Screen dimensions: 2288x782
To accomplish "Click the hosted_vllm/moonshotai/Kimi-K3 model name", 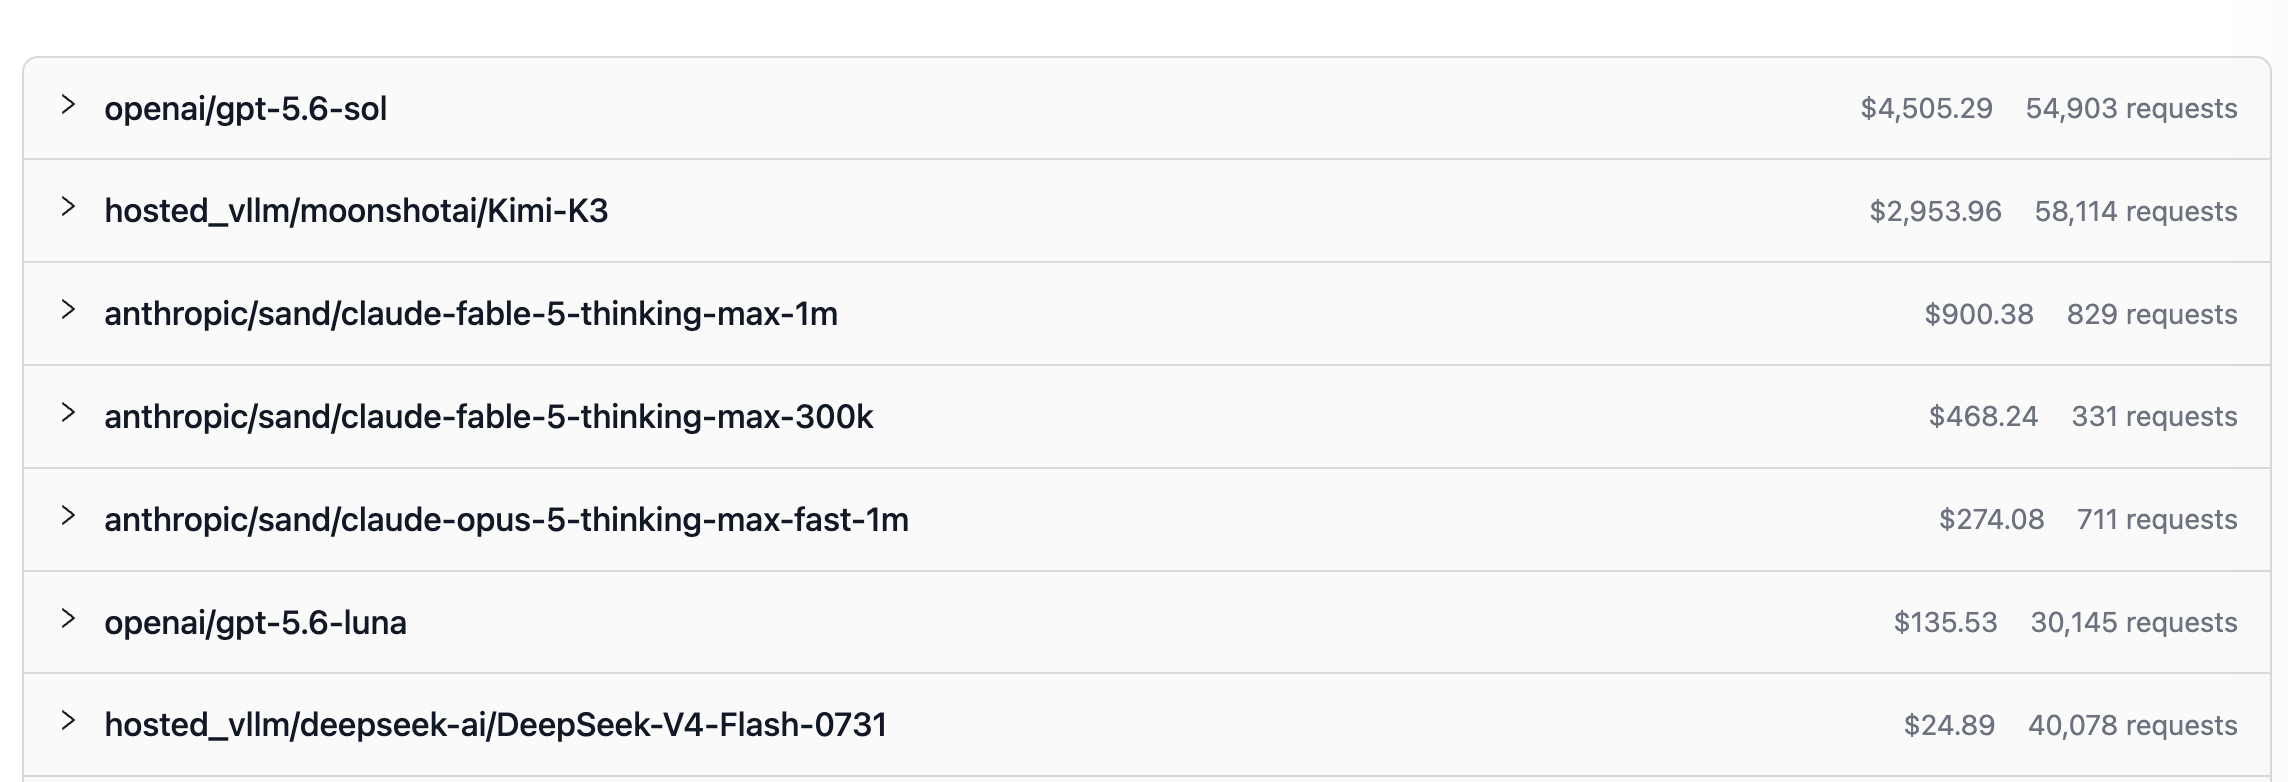I will (x=356, y=211).
